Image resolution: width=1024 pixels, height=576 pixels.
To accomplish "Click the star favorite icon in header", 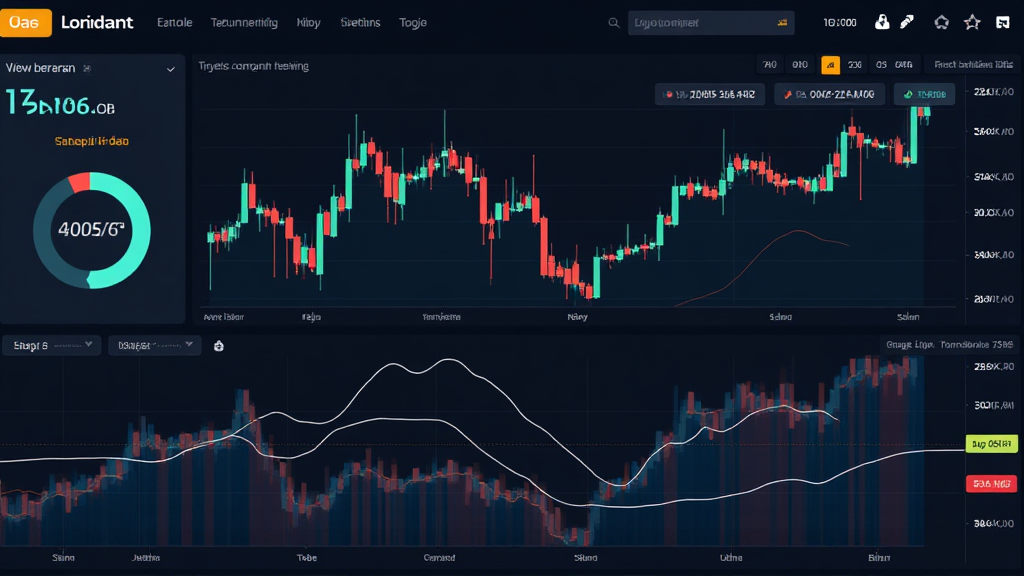I will click(x=972, y=22).
